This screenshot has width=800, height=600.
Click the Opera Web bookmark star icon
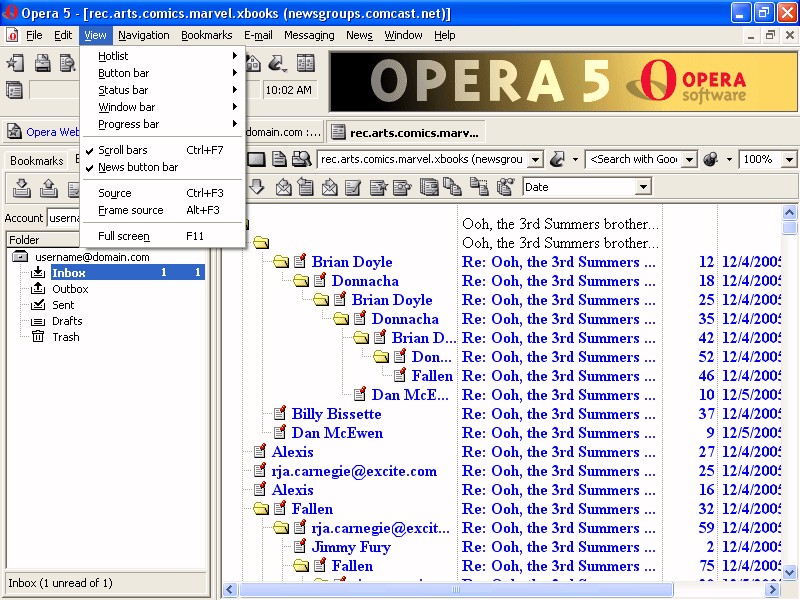pos(14,132)
